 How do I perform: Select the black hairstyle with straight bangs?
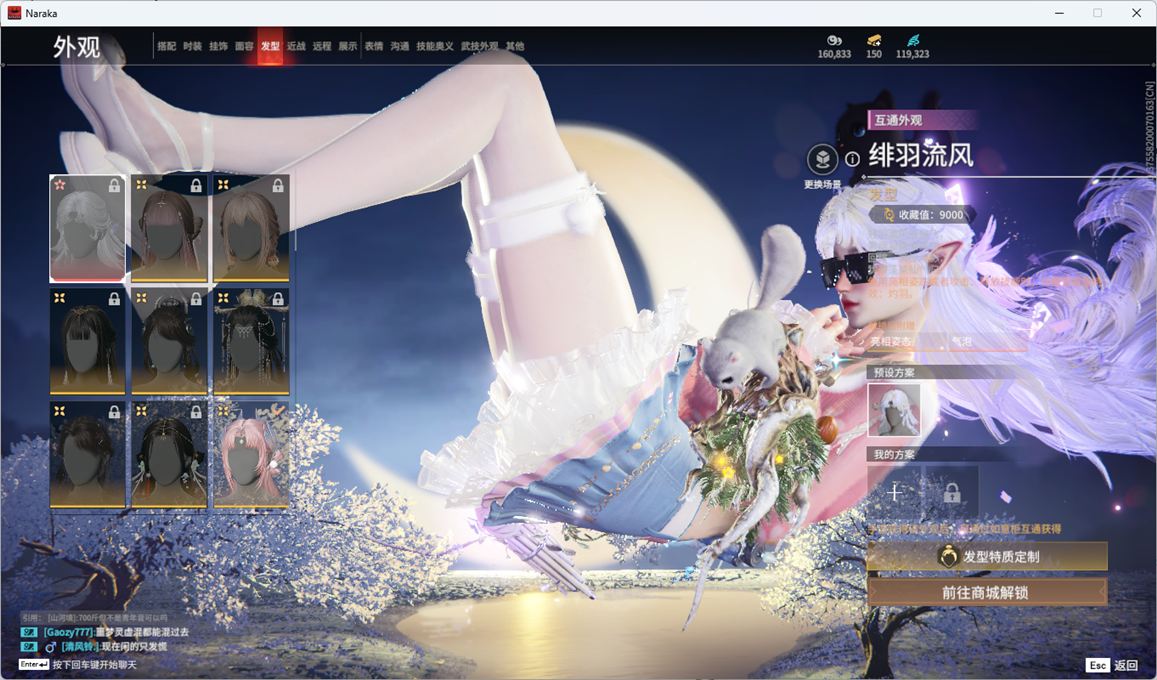[x=87, y=341]
